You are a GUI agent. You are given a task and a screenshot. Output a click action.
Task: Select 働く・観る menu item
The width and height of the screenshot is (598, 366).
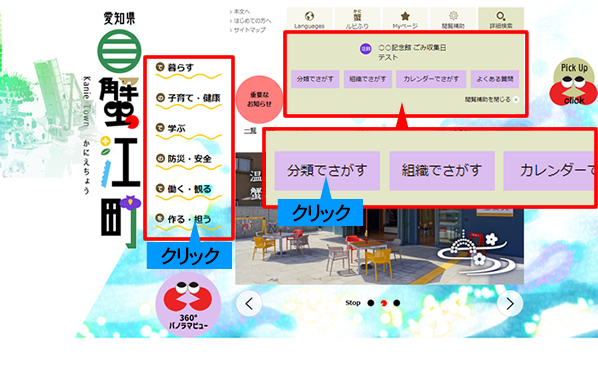click(188, 191)
